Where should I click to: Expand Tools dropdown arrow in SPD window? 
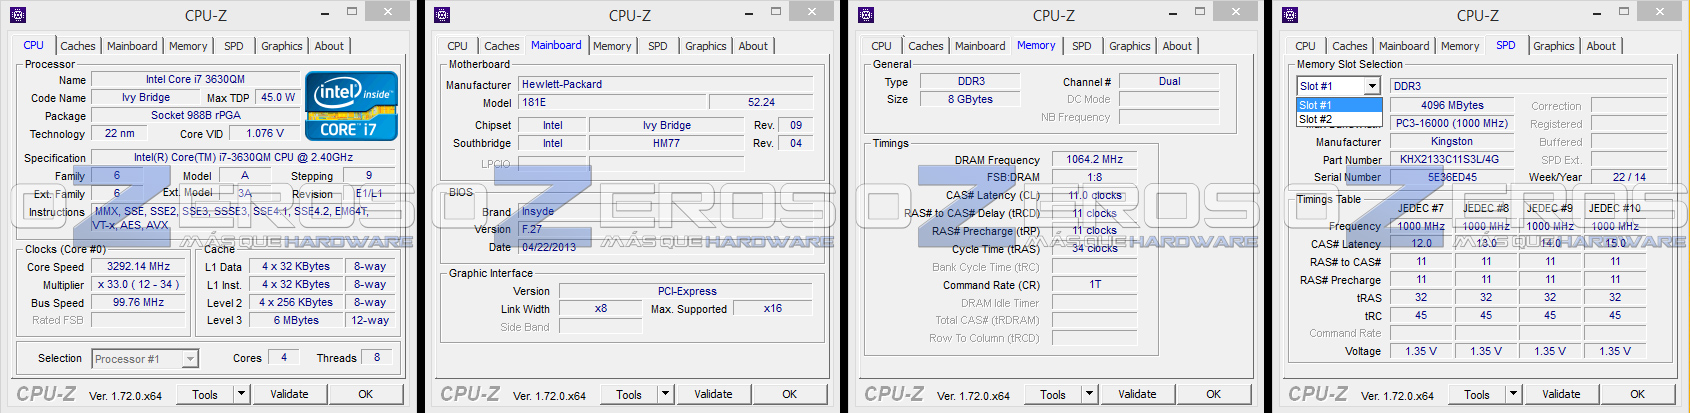[x=1513, y=394]
